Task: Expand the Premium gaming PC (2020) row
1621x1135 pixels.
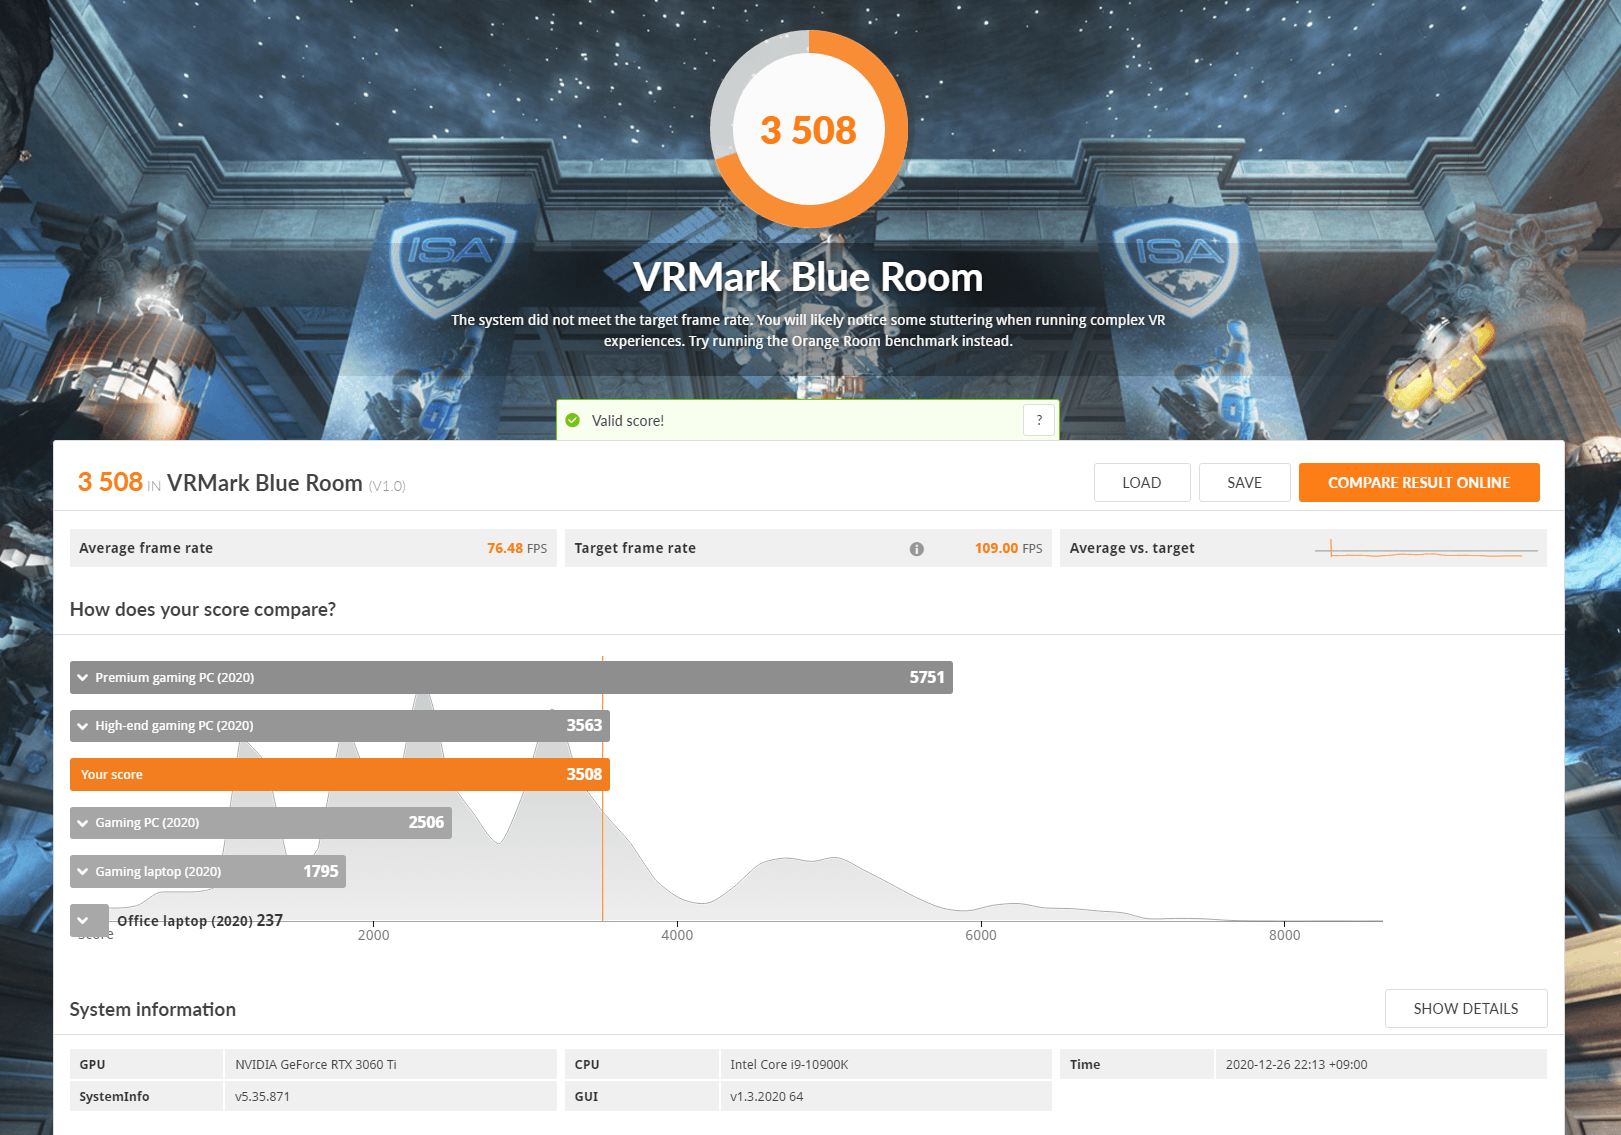Action: click(83, 677)
